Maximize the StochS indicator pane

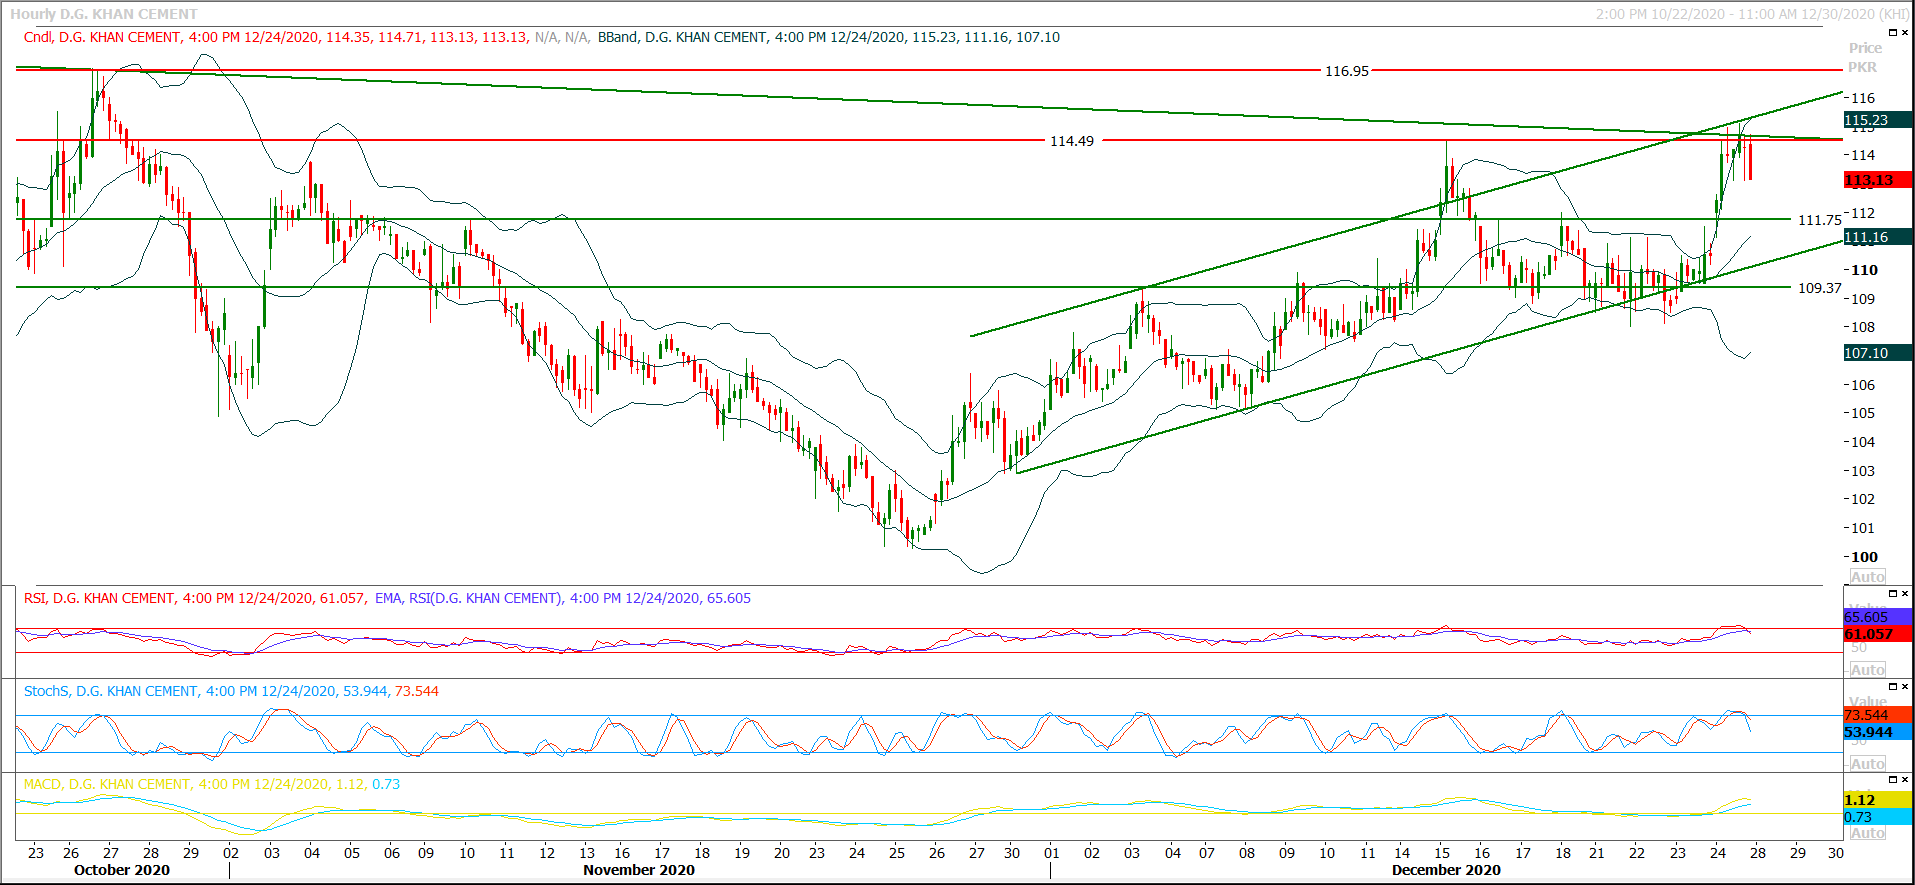[1892, 687]
